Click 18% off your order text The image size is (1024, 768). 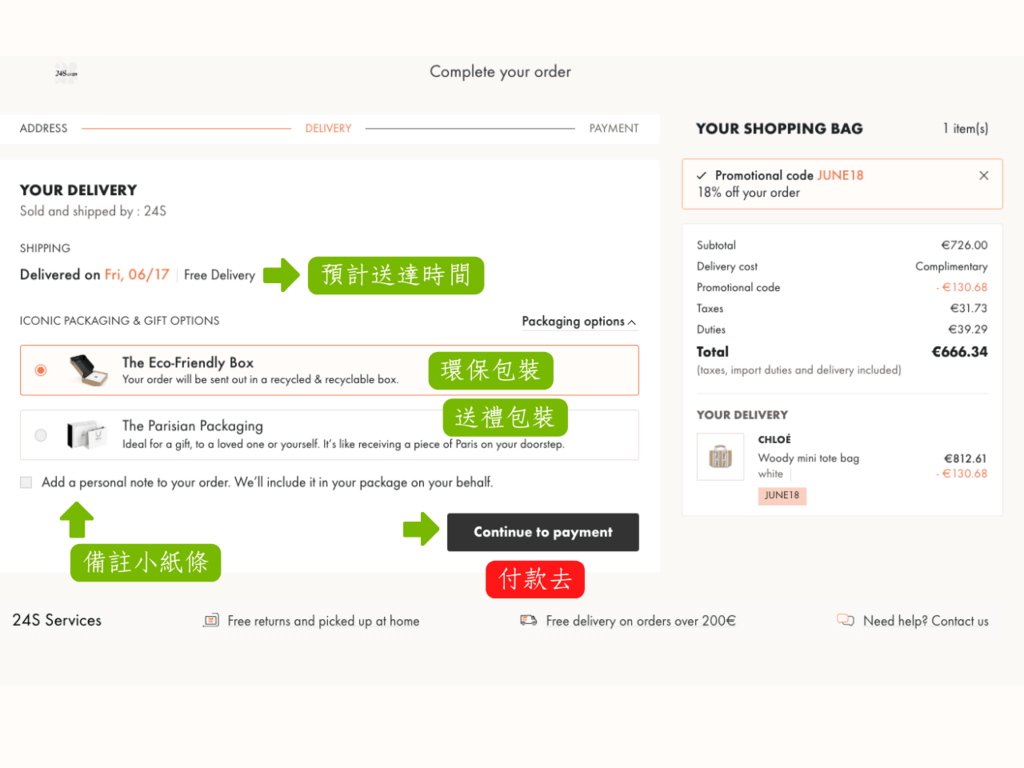748,193
